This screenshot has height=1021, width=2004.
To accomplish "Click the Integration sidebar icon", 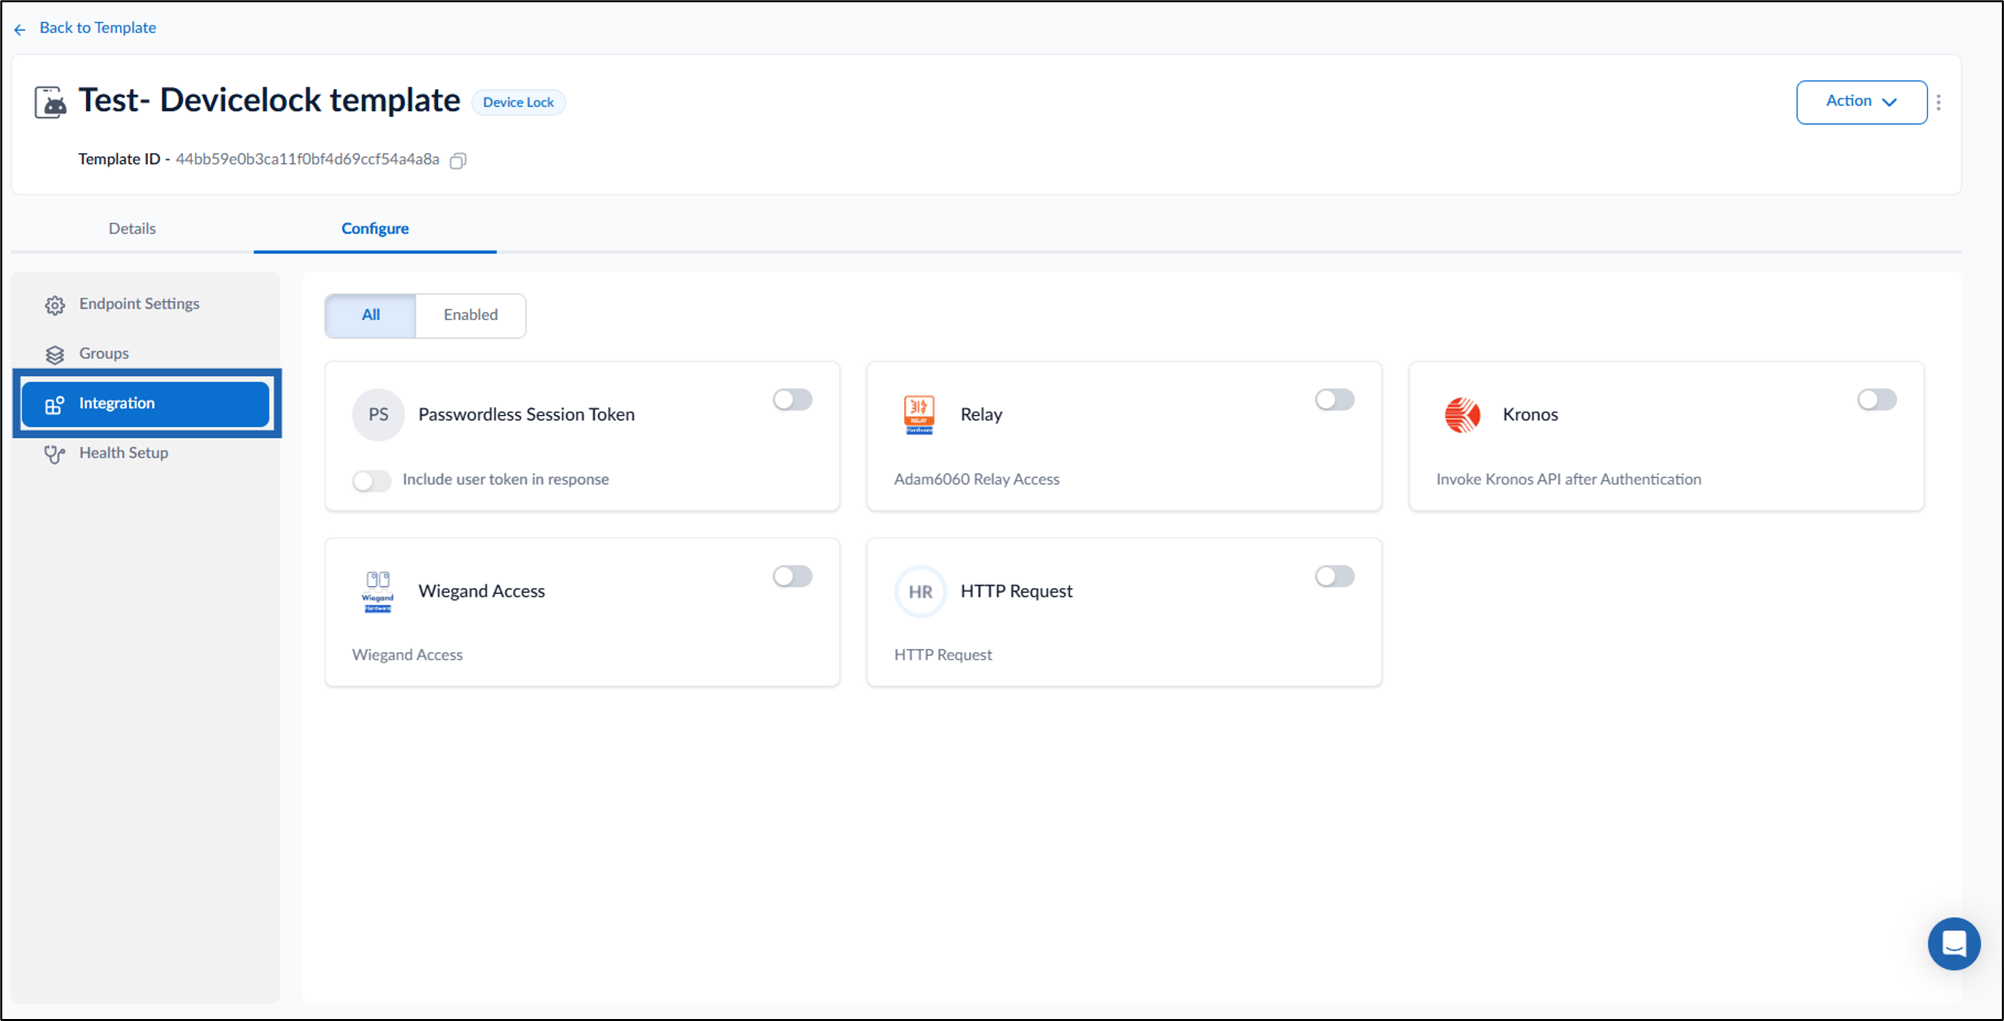I will (55, 404).
